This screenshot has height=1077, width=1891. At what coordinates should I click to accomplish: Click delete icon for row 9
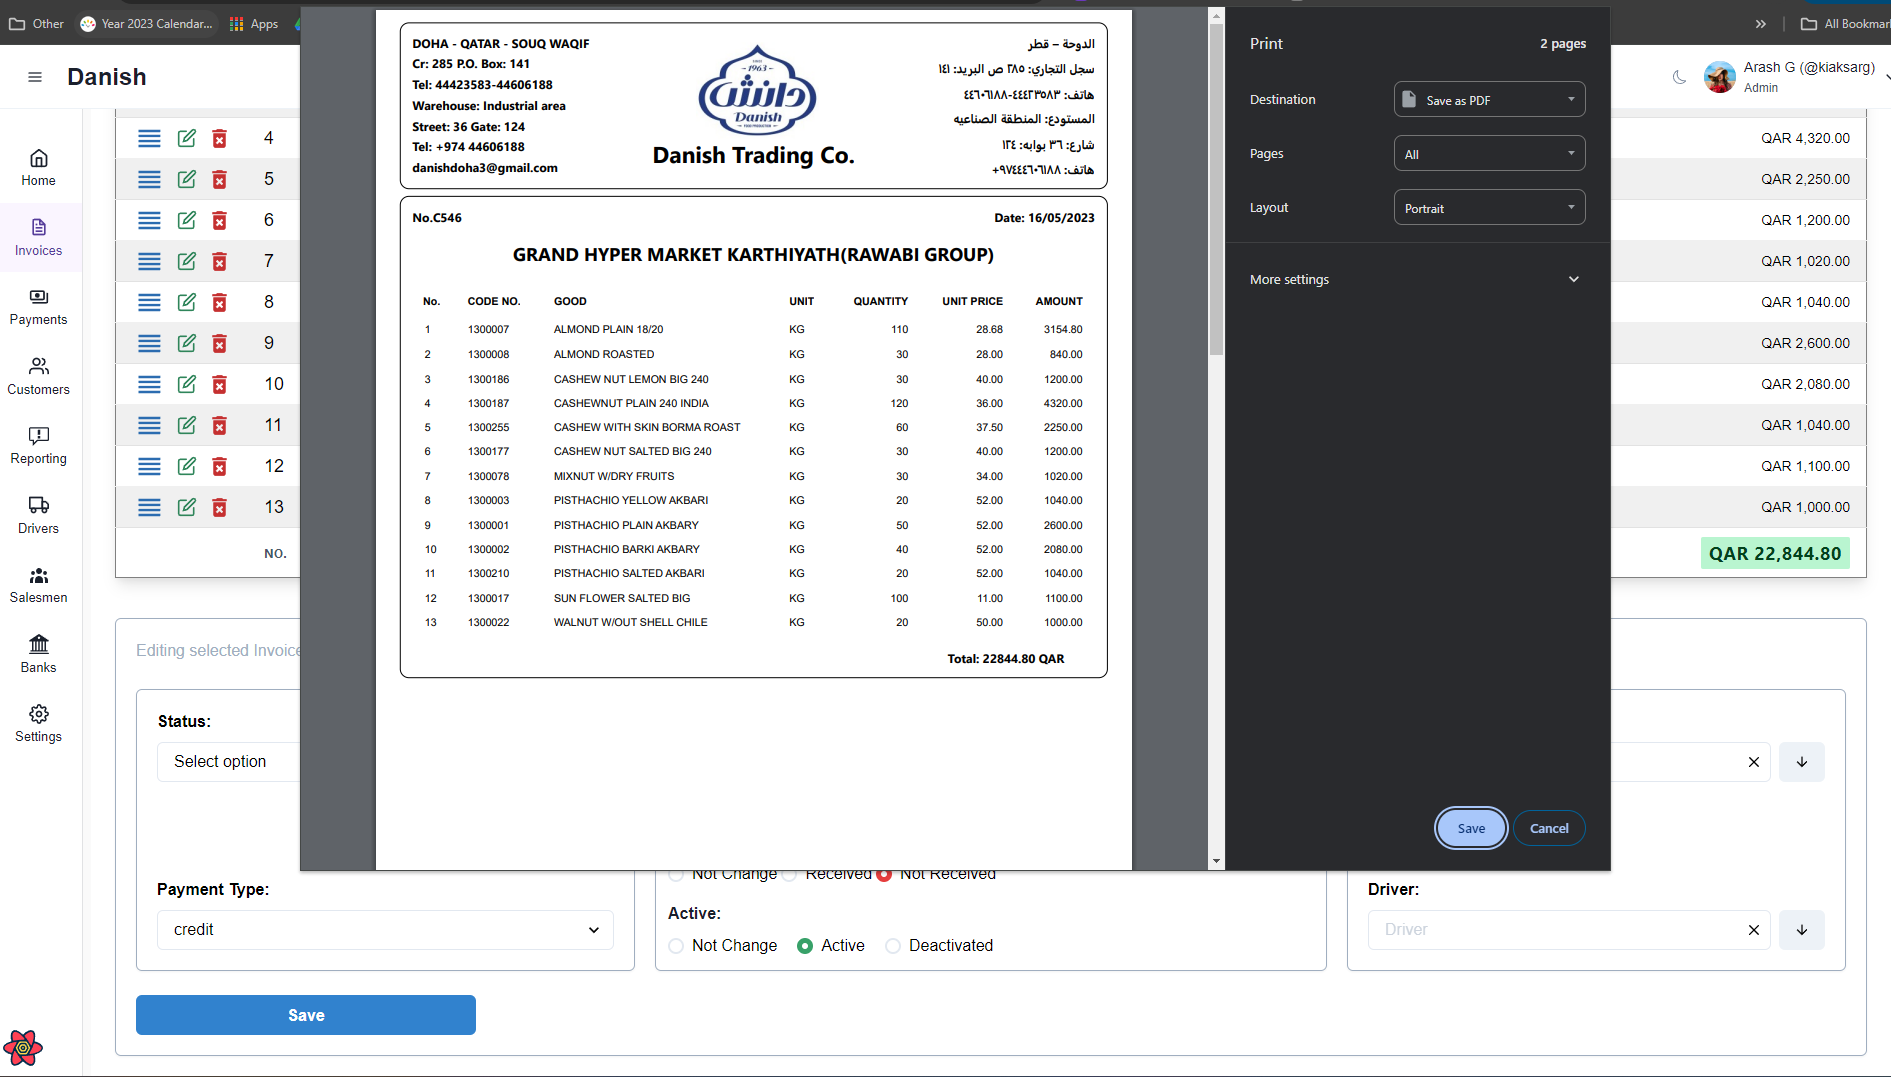(219, 343)
